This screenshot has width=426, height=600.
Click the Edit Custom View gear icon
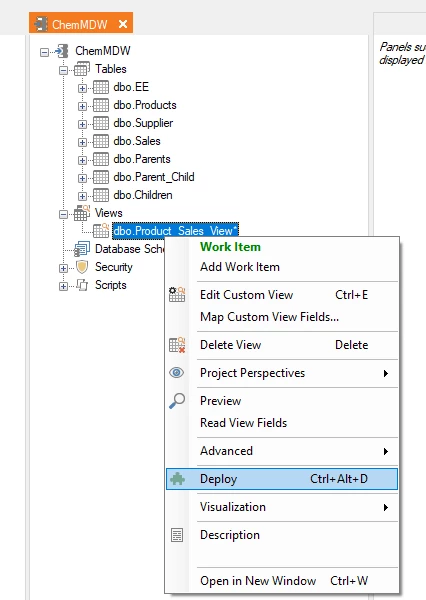(x=177, y=295)
